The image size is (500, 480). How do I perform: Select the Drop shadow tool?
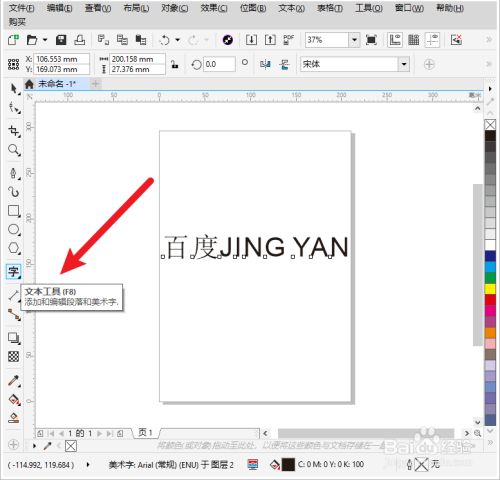tap(14, 338)
